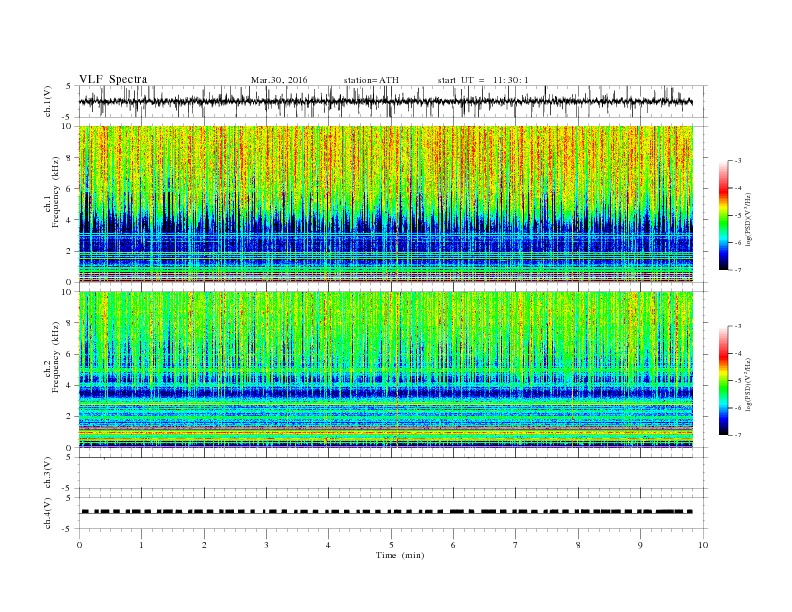This screenshot has width=792, height=612.
Task: Click the time axis tick label '4'
Action: pos(328,545)
